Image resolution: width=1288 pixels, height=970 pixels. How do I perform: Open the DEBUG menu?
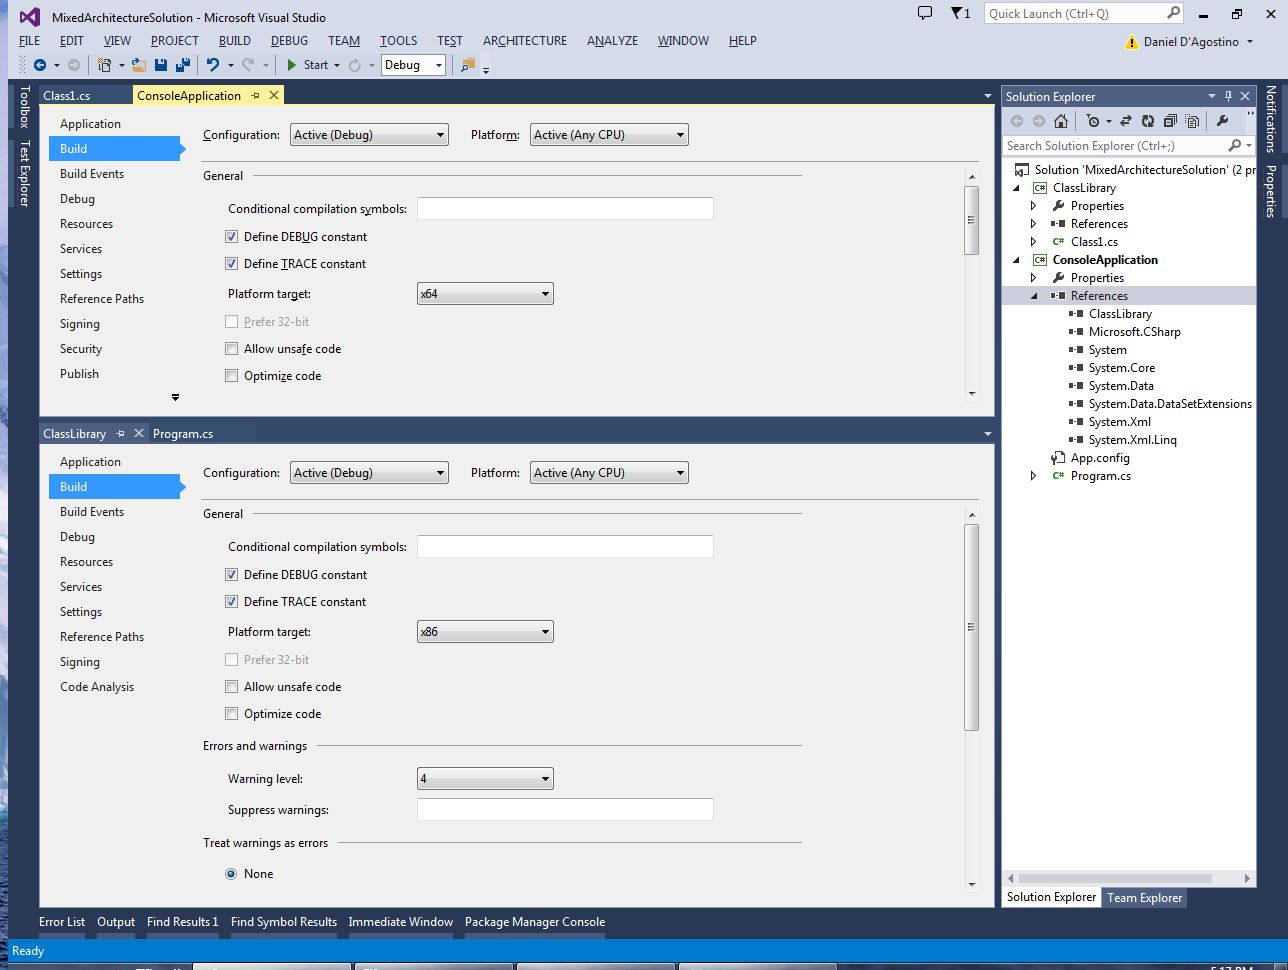pos(289,41)
